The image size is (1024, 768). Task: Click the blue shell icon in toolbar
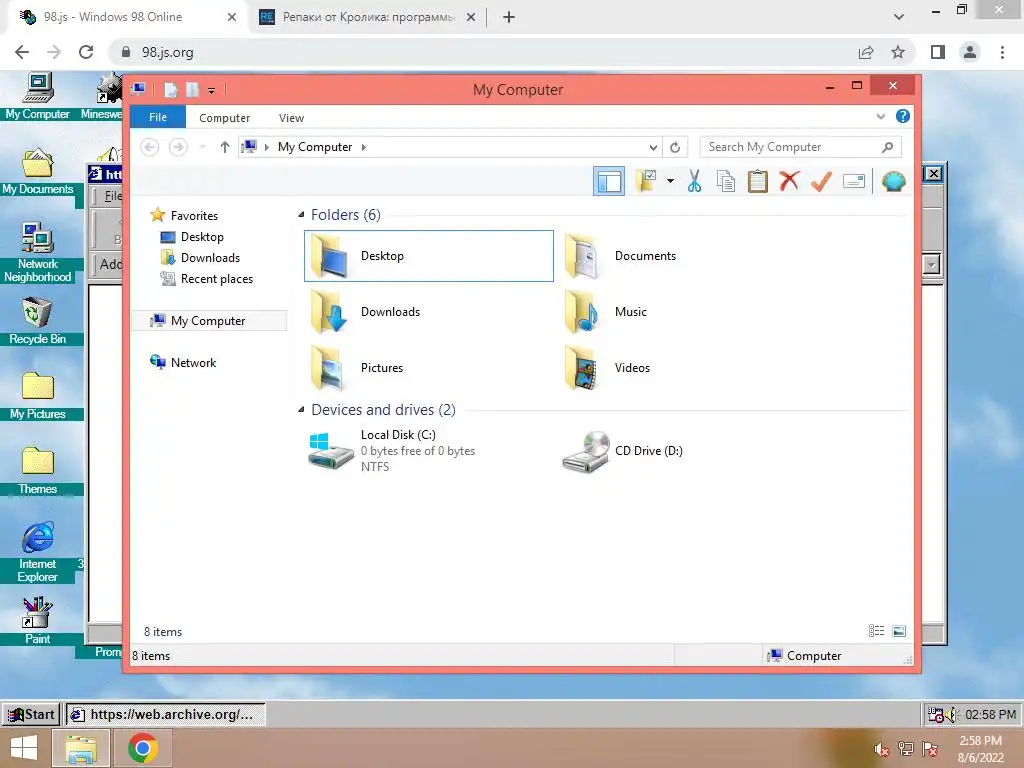(x=893, y=181)
